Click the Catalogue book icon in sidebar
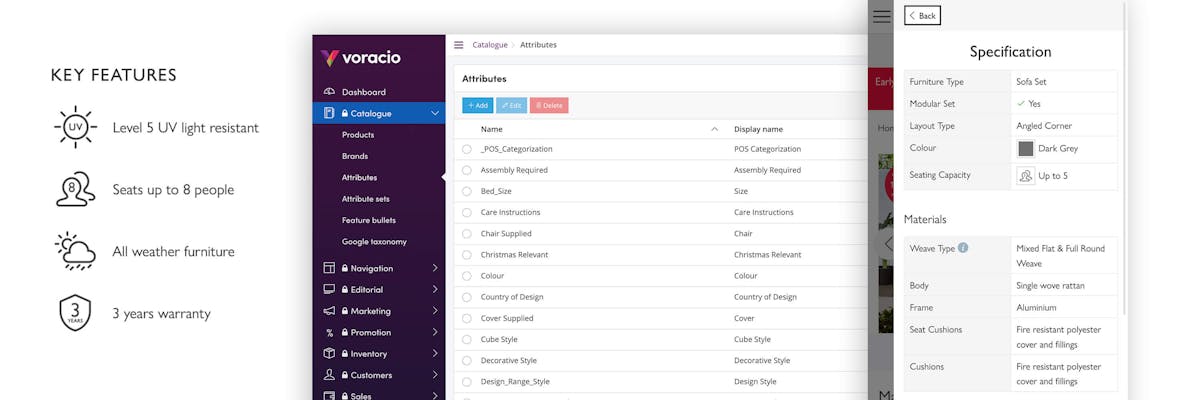The image size is (1200, 400). (329, 113)
